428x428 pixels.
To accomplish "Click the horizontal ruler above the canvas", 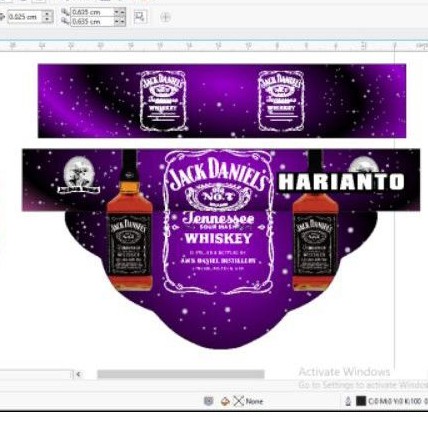I will pyautogui.click(x=214, y=46).
